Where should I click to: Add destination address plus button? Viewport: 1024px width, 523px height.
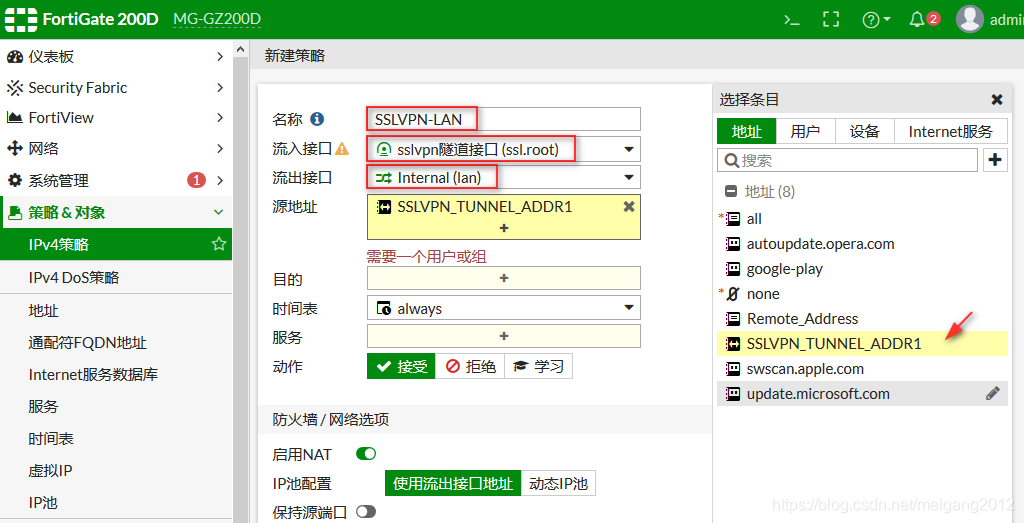click(504, 278)
